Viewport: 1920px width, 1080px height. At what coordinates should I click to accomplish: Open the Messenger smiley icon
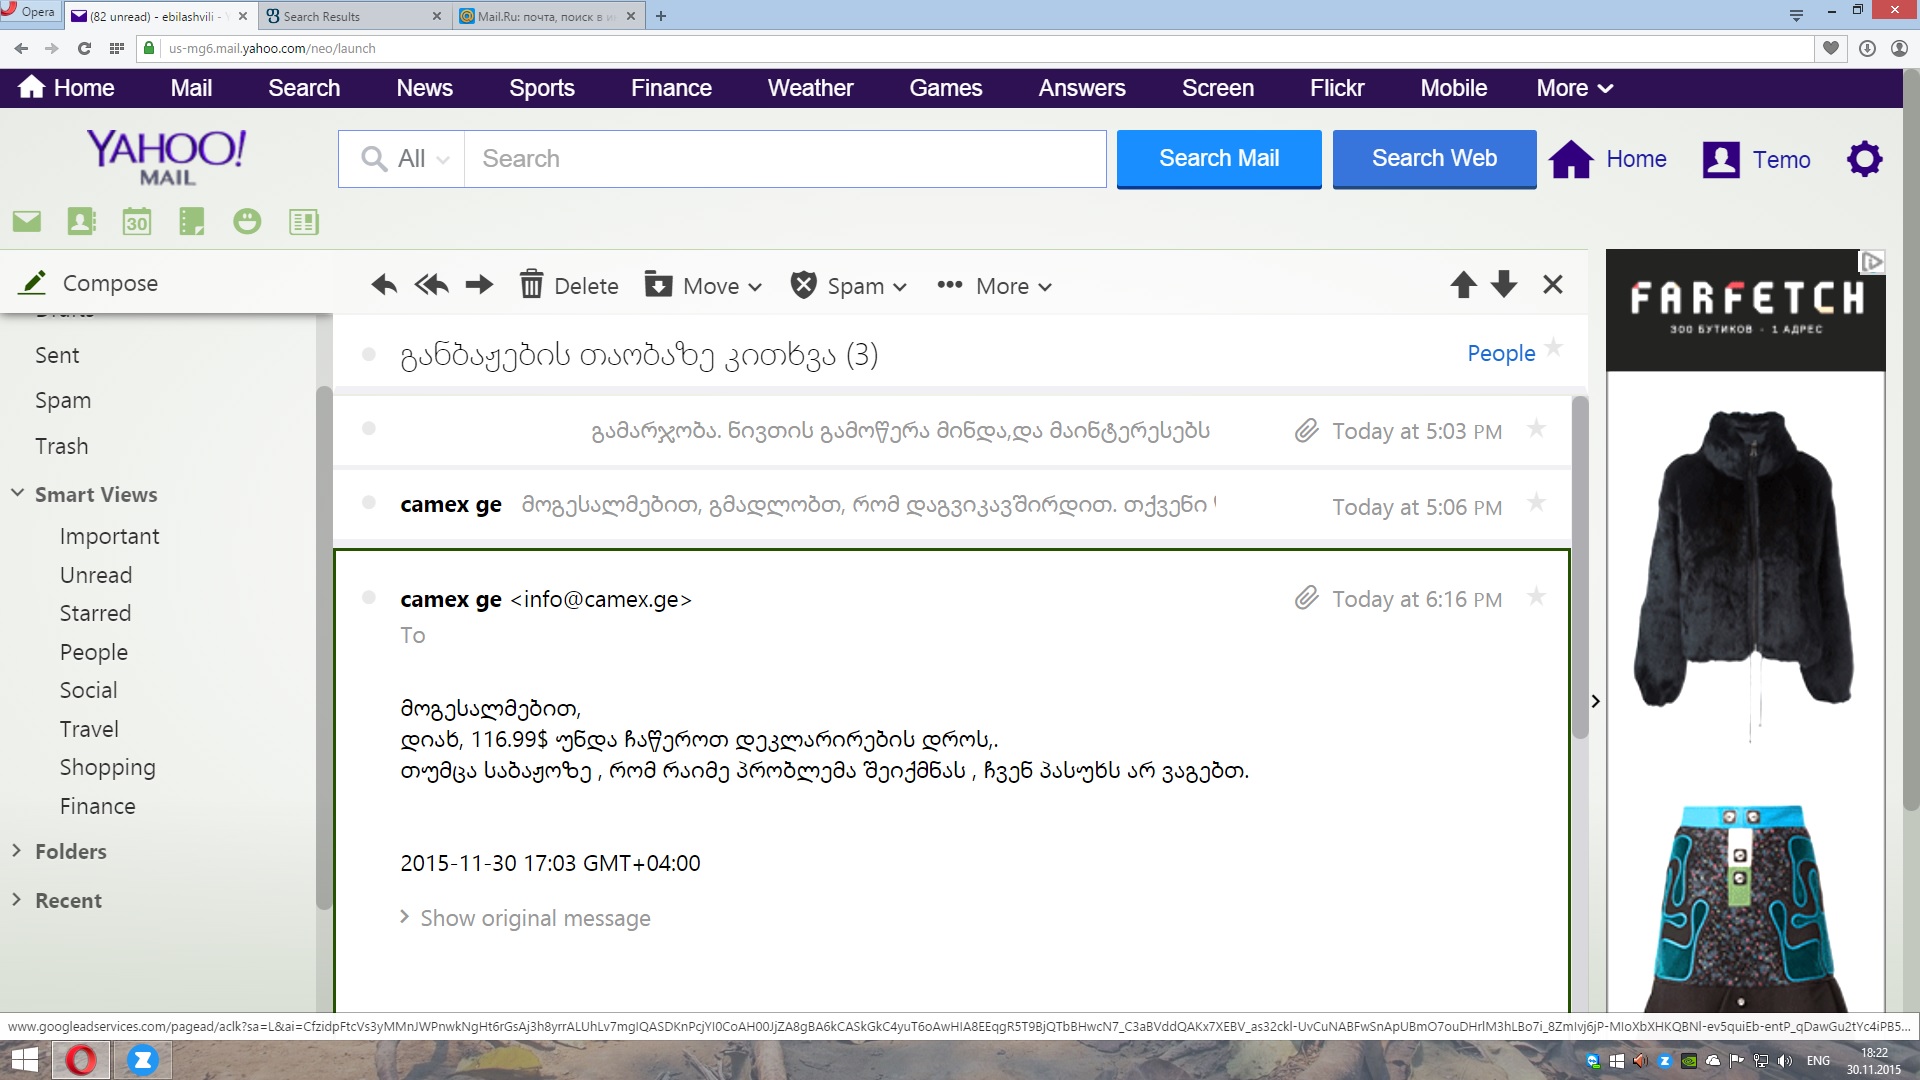click(x=247, y=221)
